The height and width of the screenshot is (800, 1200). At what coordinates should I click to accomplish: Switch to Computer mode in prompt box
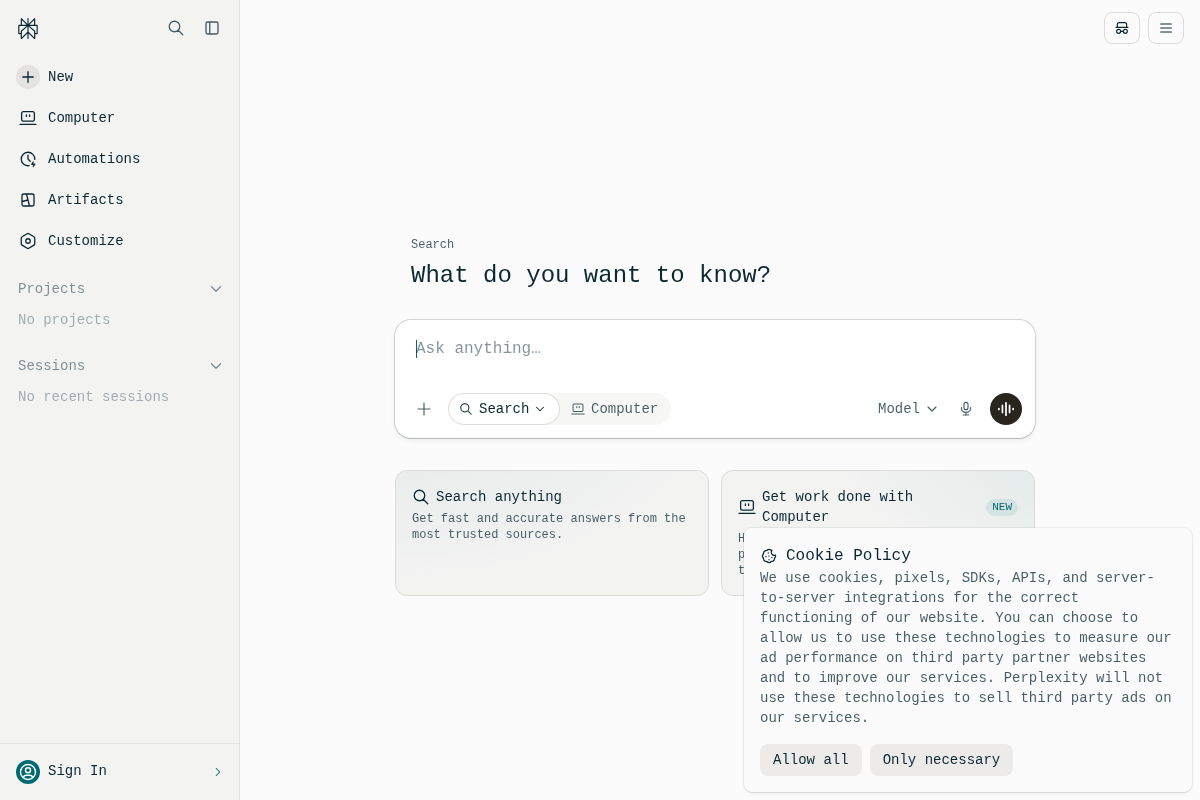tap(615, 409)
